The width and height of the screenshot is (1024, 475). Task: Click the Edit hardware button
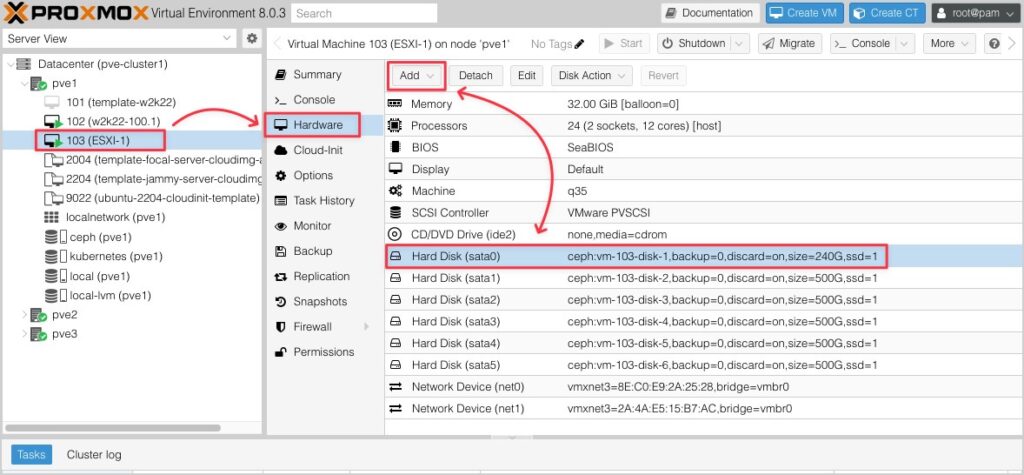(x=527, y=76)
